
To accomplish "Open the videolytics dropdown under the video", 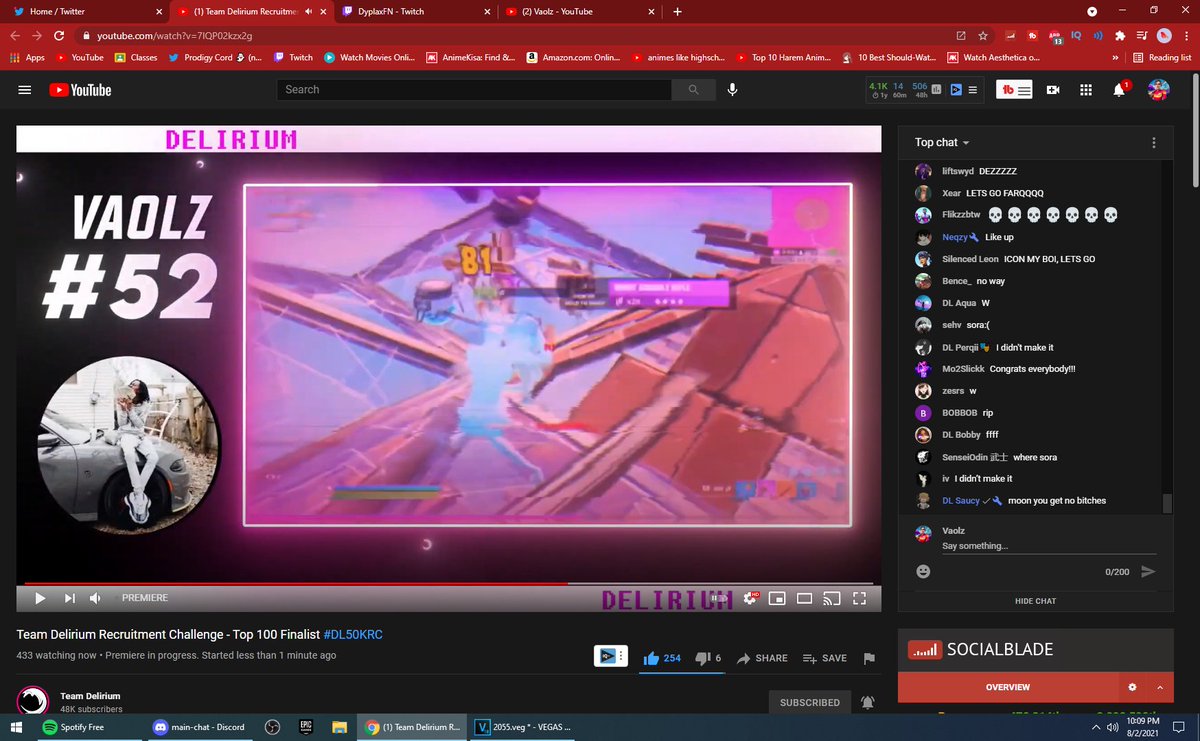I will pos(610,656).
